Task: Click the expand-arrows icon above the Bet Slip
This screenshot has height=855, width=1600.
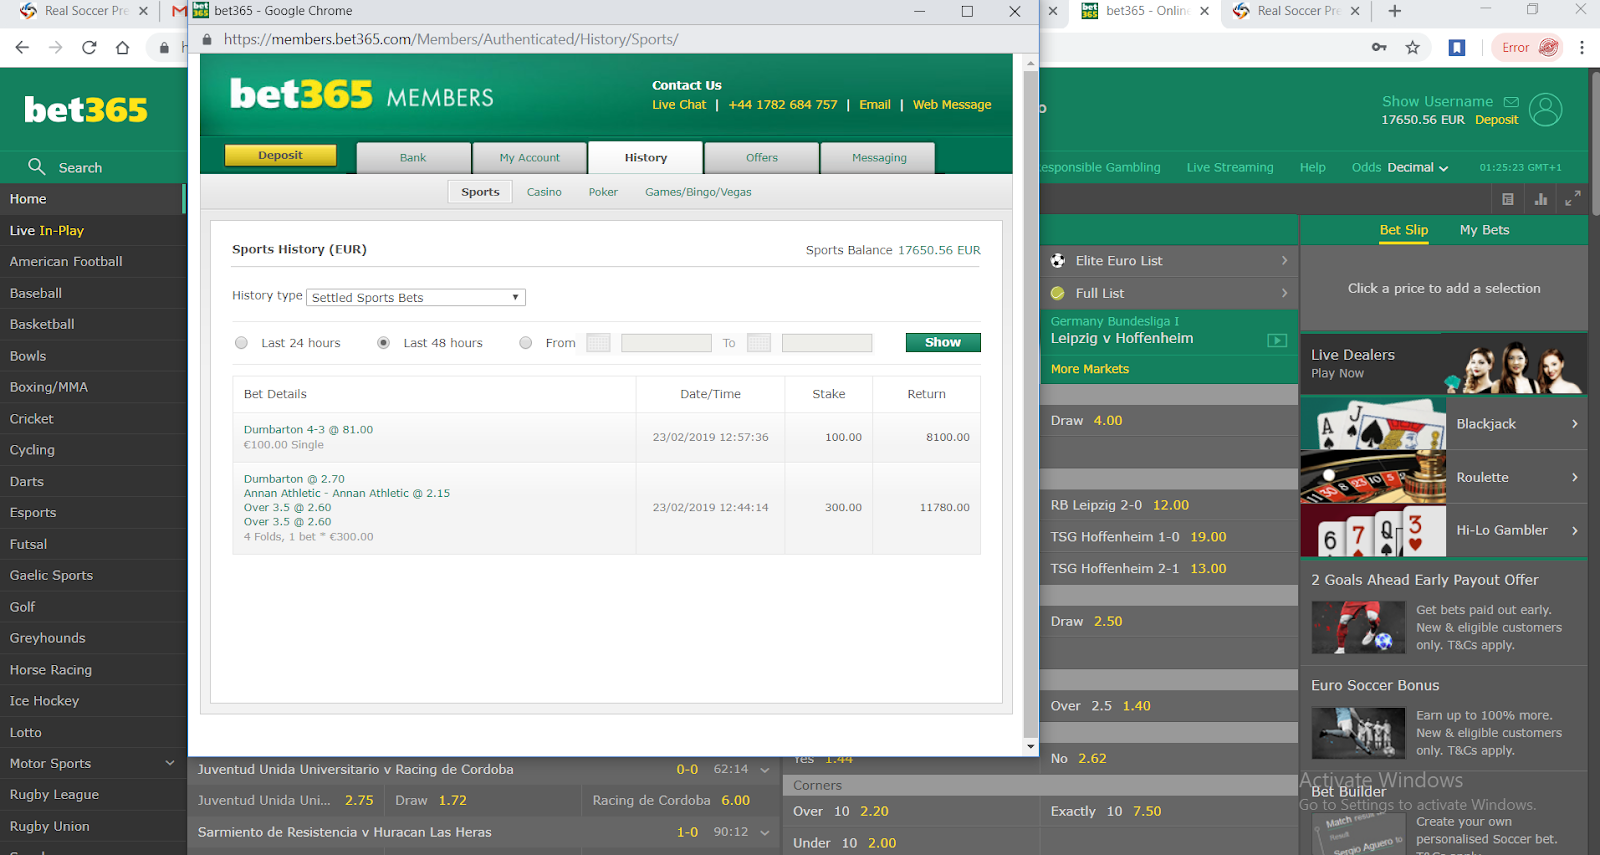Action: click(1573, 199)
